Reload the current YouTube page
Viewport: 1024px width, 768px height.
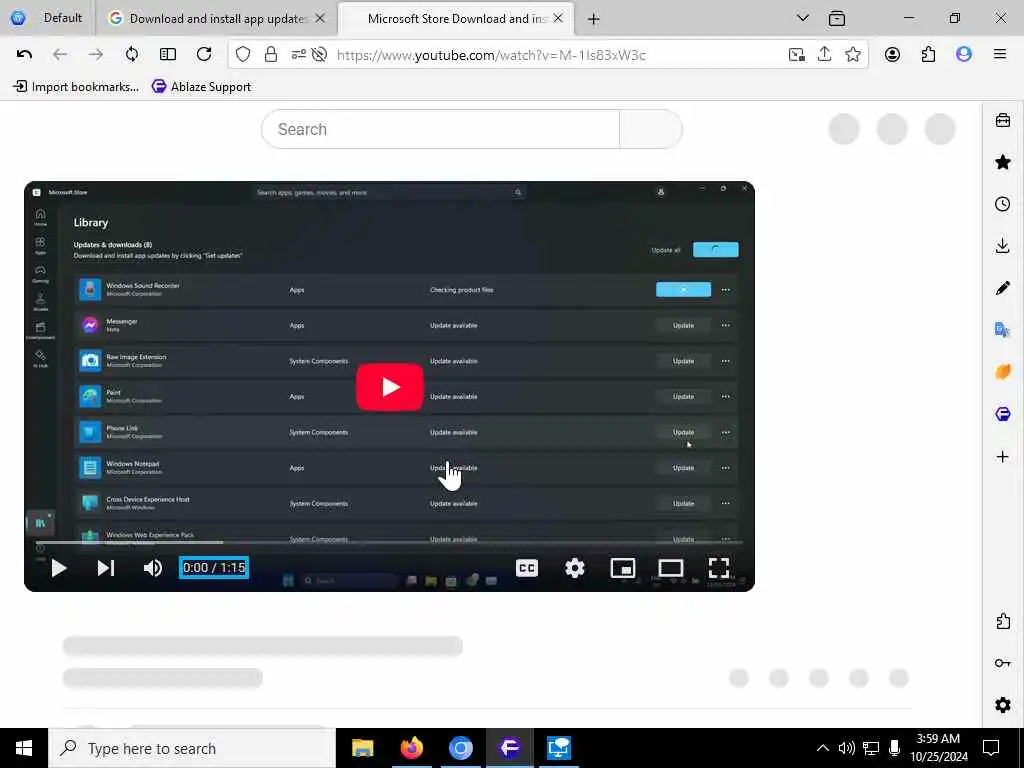pos(204,55)
